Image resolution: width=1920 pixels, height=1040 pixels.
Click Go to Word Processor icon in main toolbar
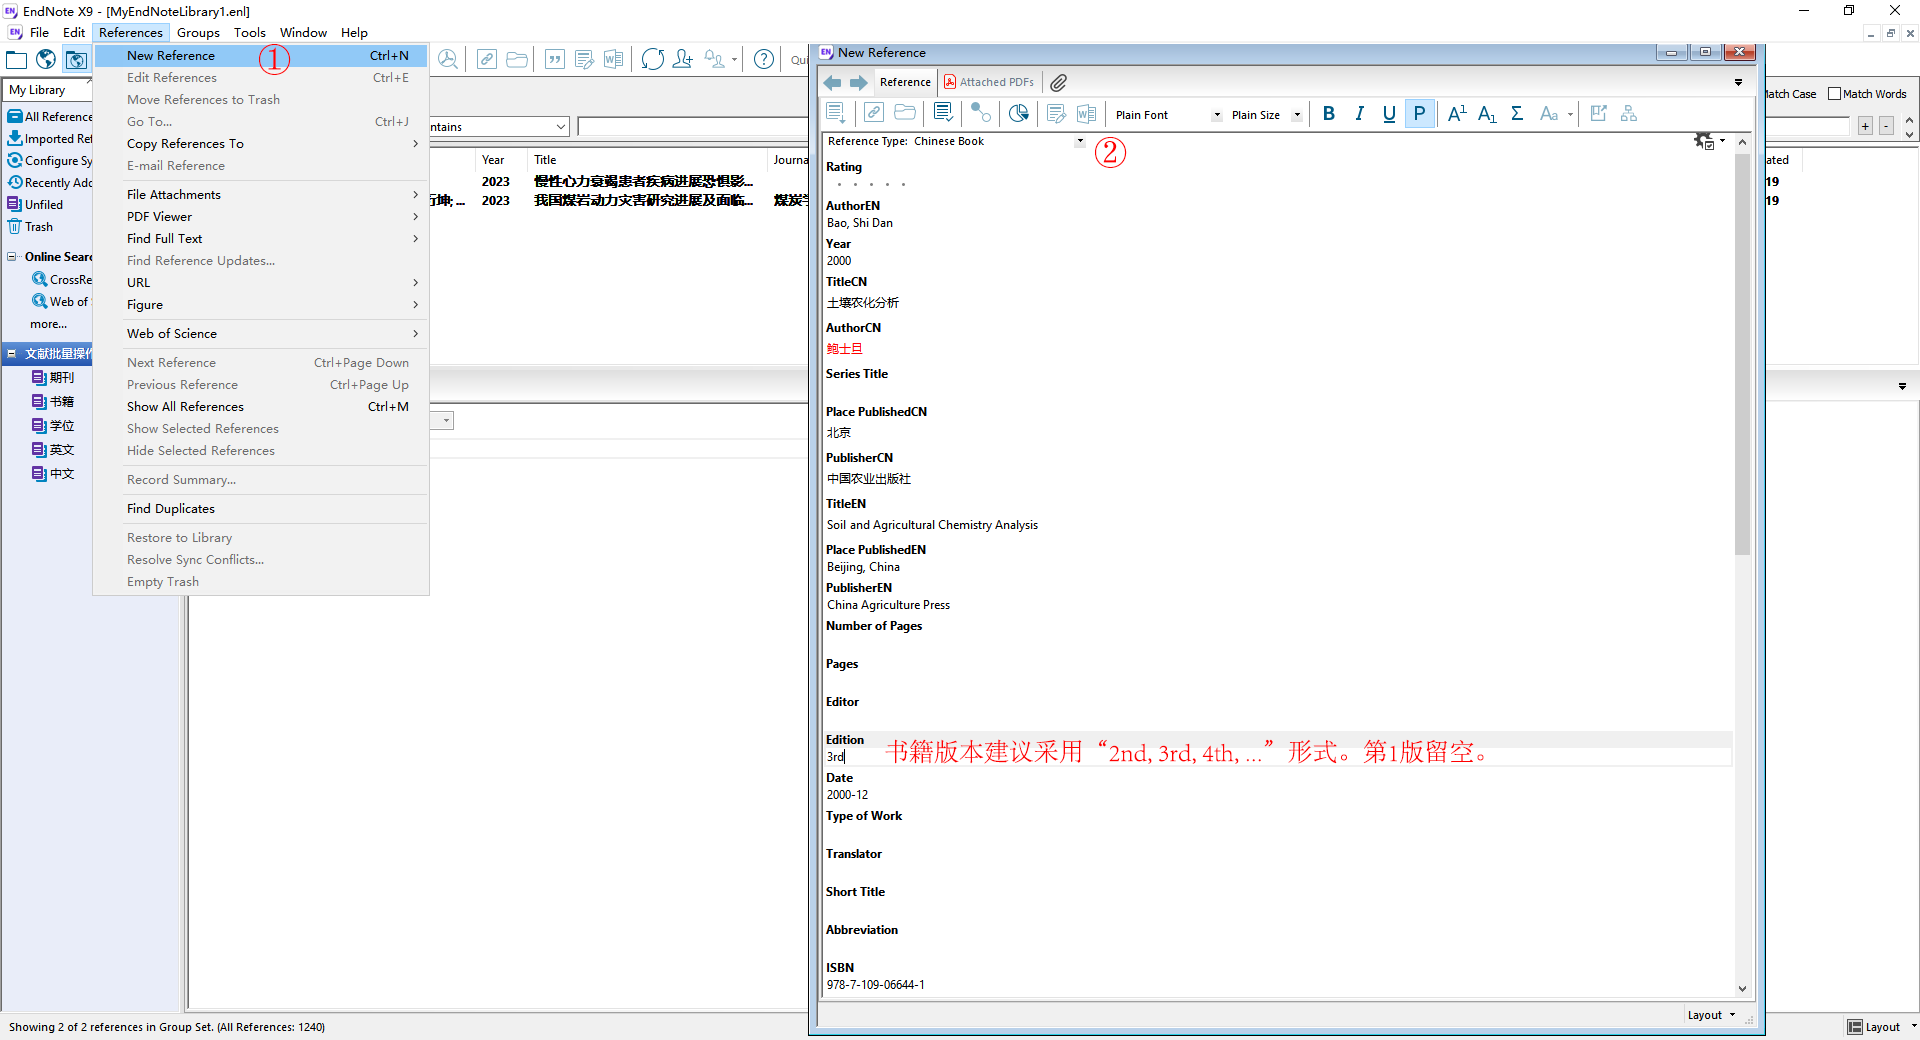coord(614,59)
